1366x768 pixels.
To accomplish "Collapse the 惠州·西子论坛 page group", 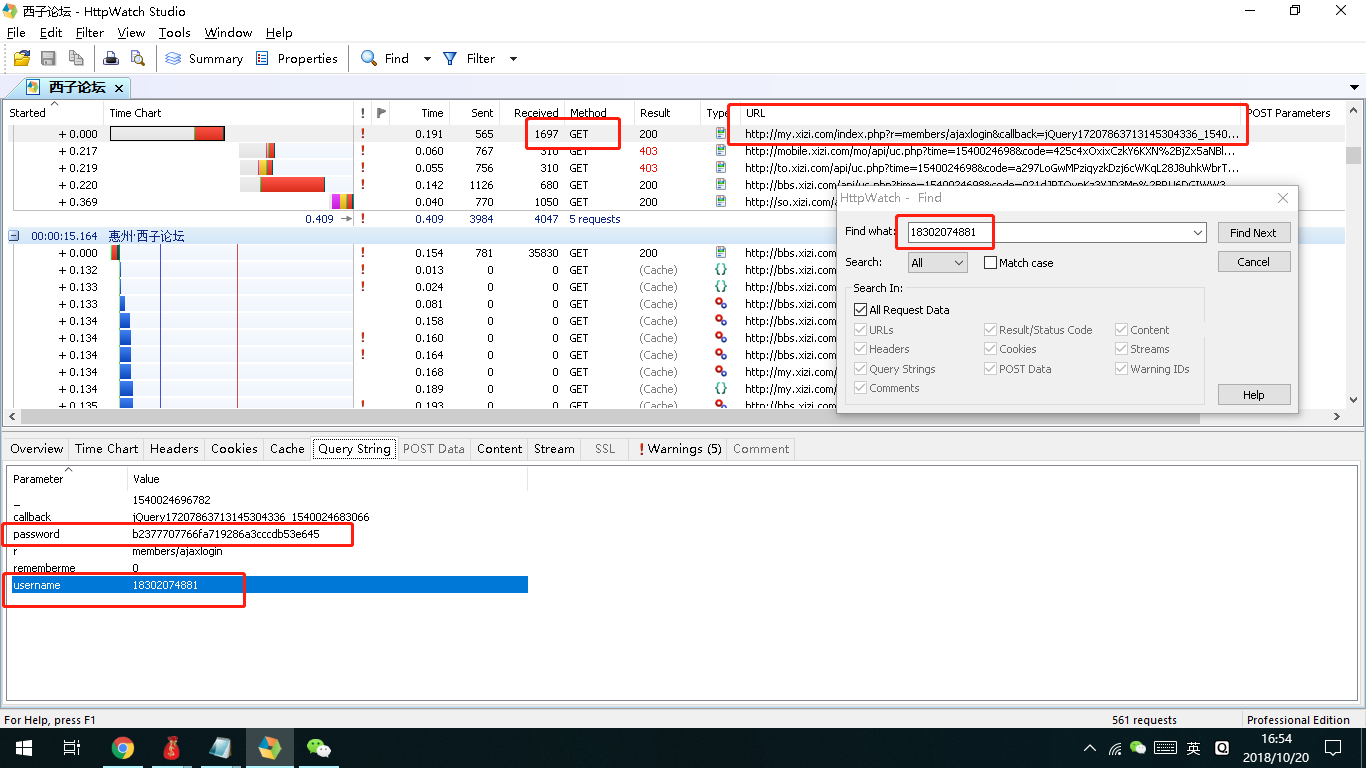I will 15,236.
